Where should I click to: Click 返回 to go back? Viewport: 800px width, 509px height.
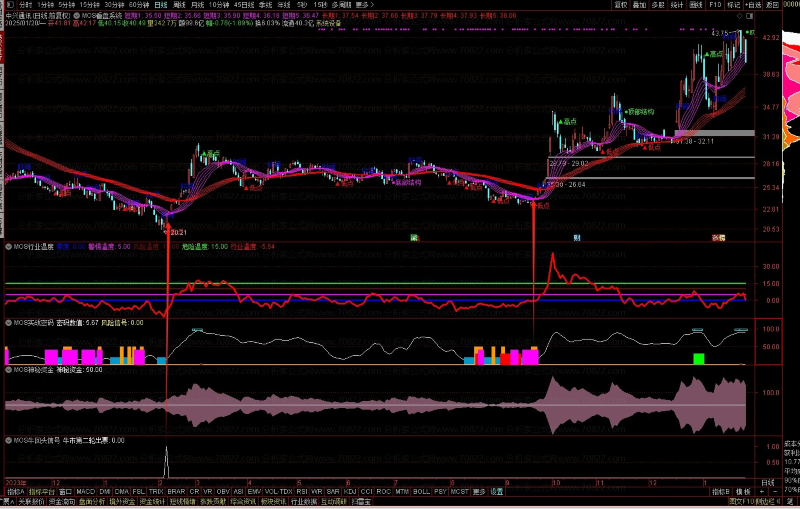pos(772,5)
